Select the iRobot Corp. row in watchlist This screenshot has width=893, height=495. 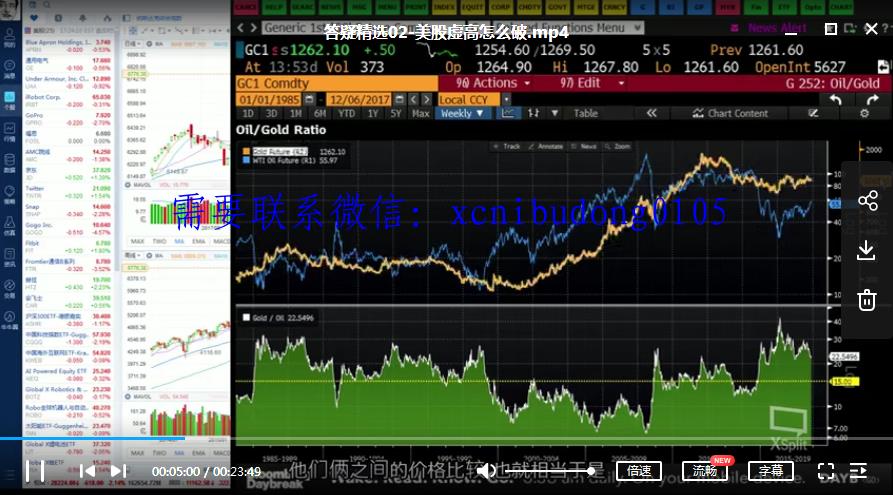[x=68, y=100]
